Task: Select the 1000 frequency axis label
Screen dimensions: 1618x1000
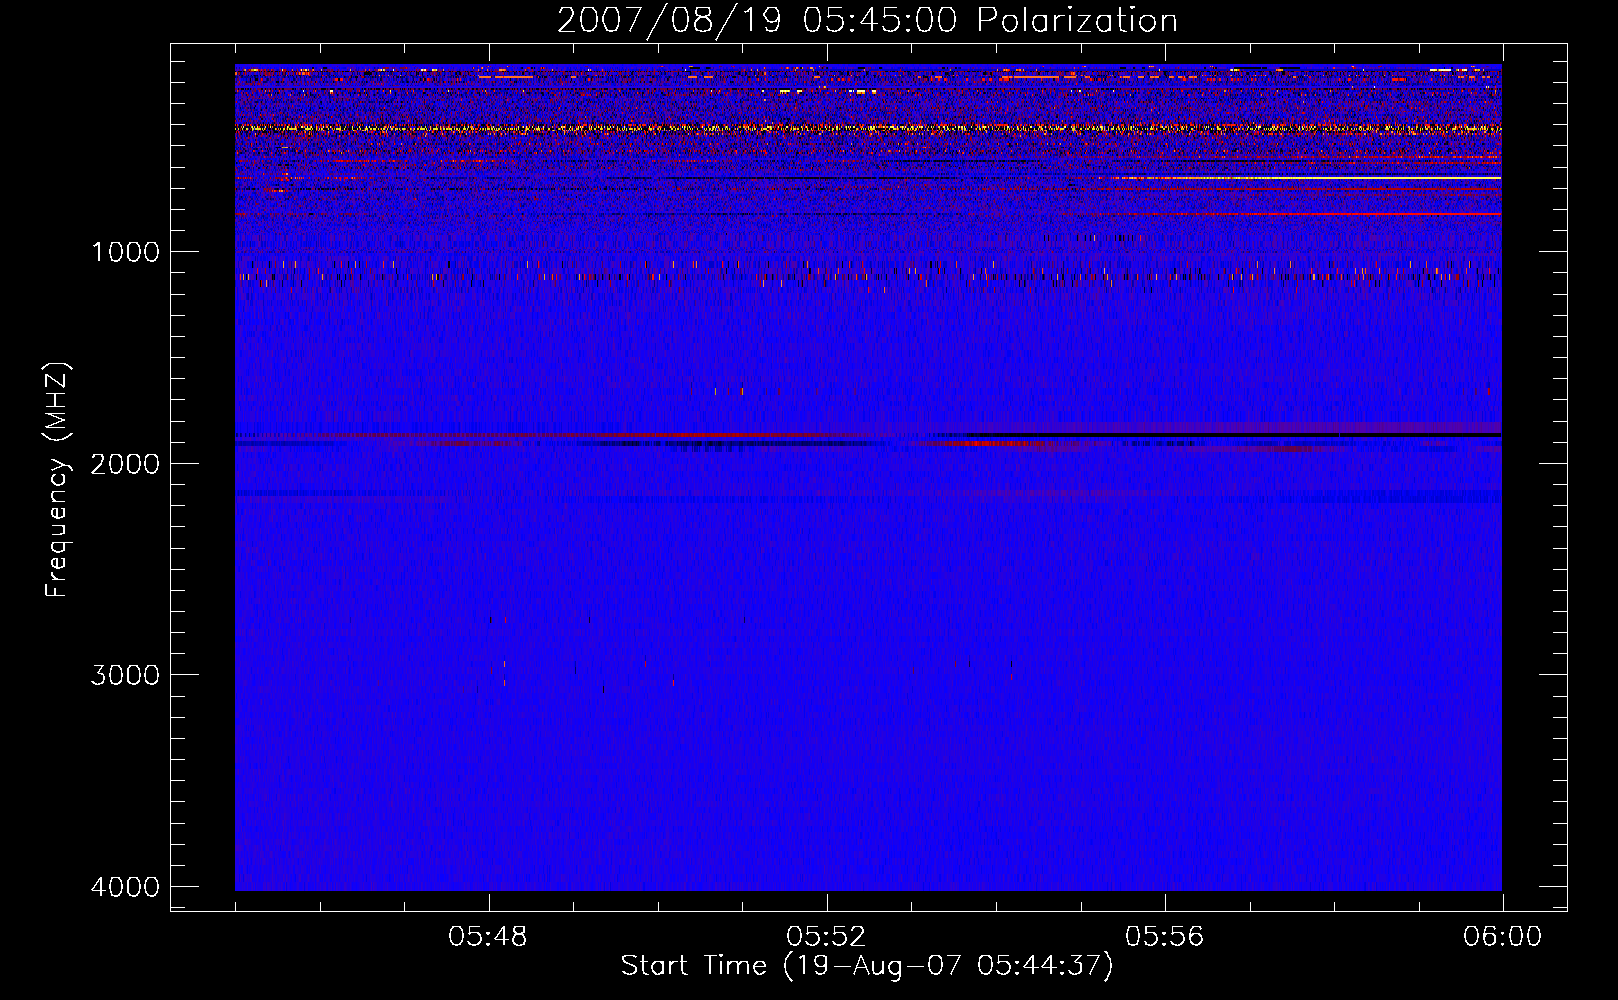Action: tap(125, 252)
